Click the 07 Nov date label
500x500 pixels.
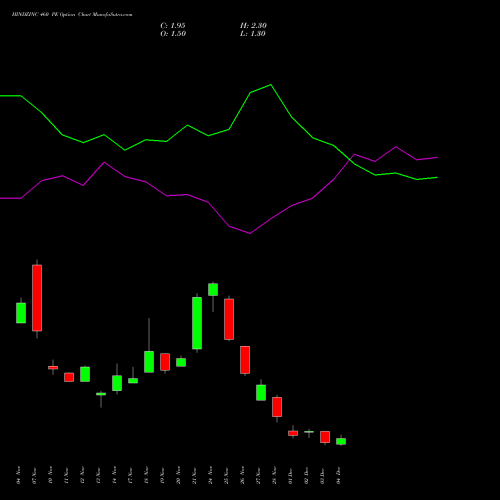34,476
